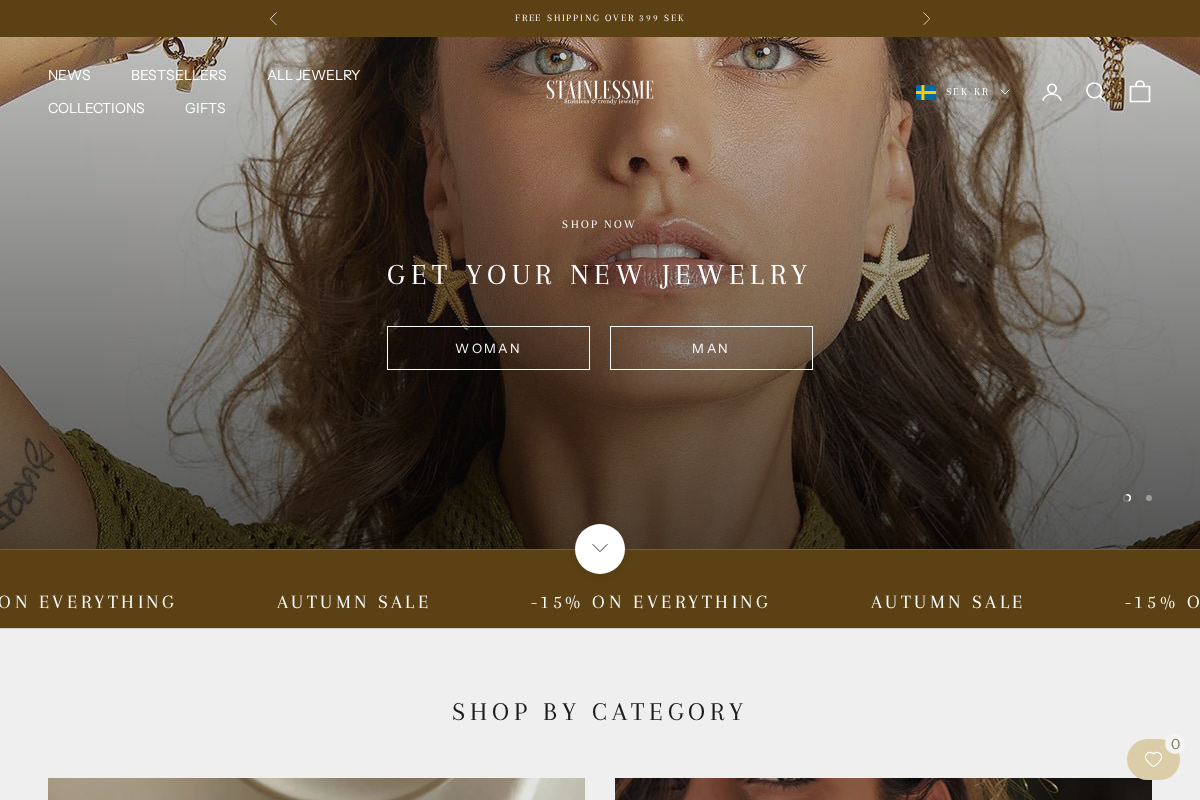The height and width of the screenshot is (800, 1200).
Task: Click the Woman shop button
Action: (x=488, y=348)
